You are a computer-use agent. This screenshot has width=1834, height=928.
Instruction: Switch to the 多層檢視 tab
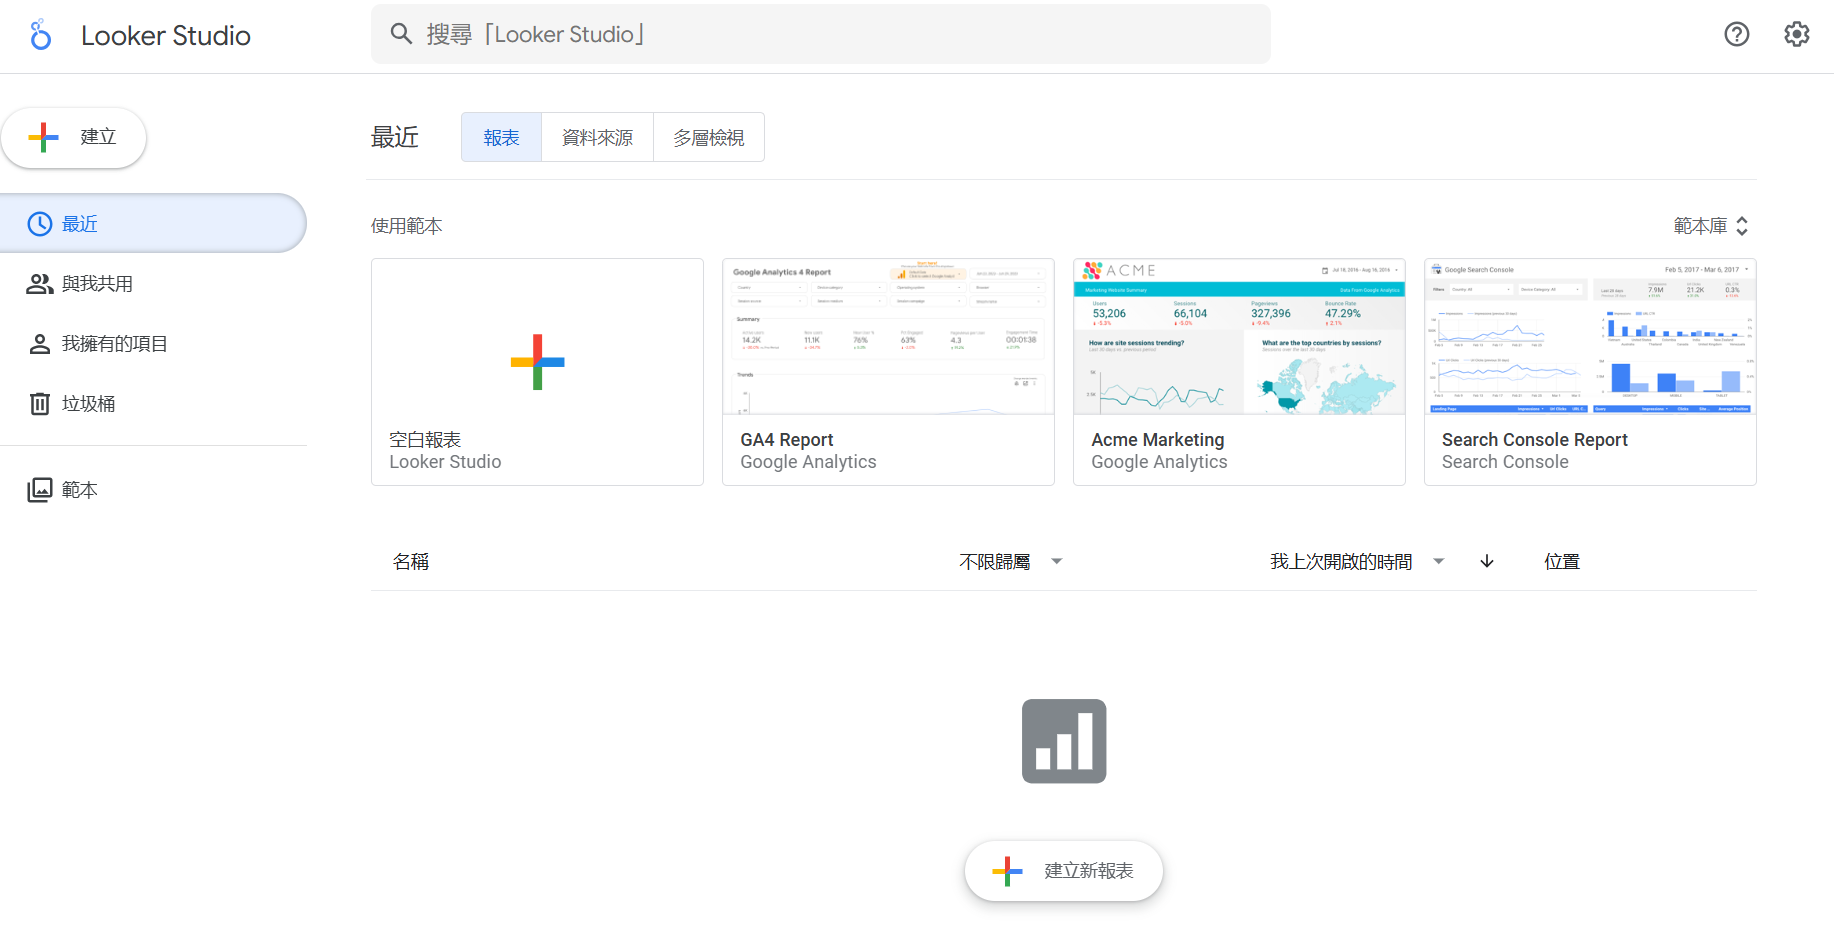pyautogui.click(x=708, y=138)
